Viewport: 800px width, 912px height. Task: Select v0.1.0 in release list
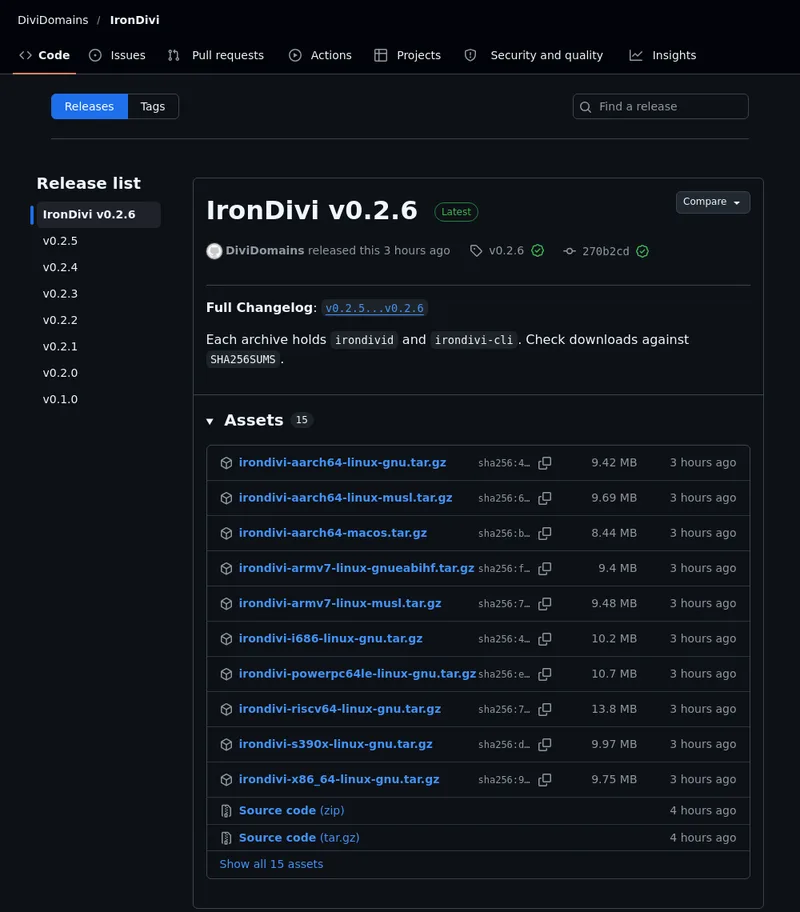pyautogui.click(x=60, y=400)
